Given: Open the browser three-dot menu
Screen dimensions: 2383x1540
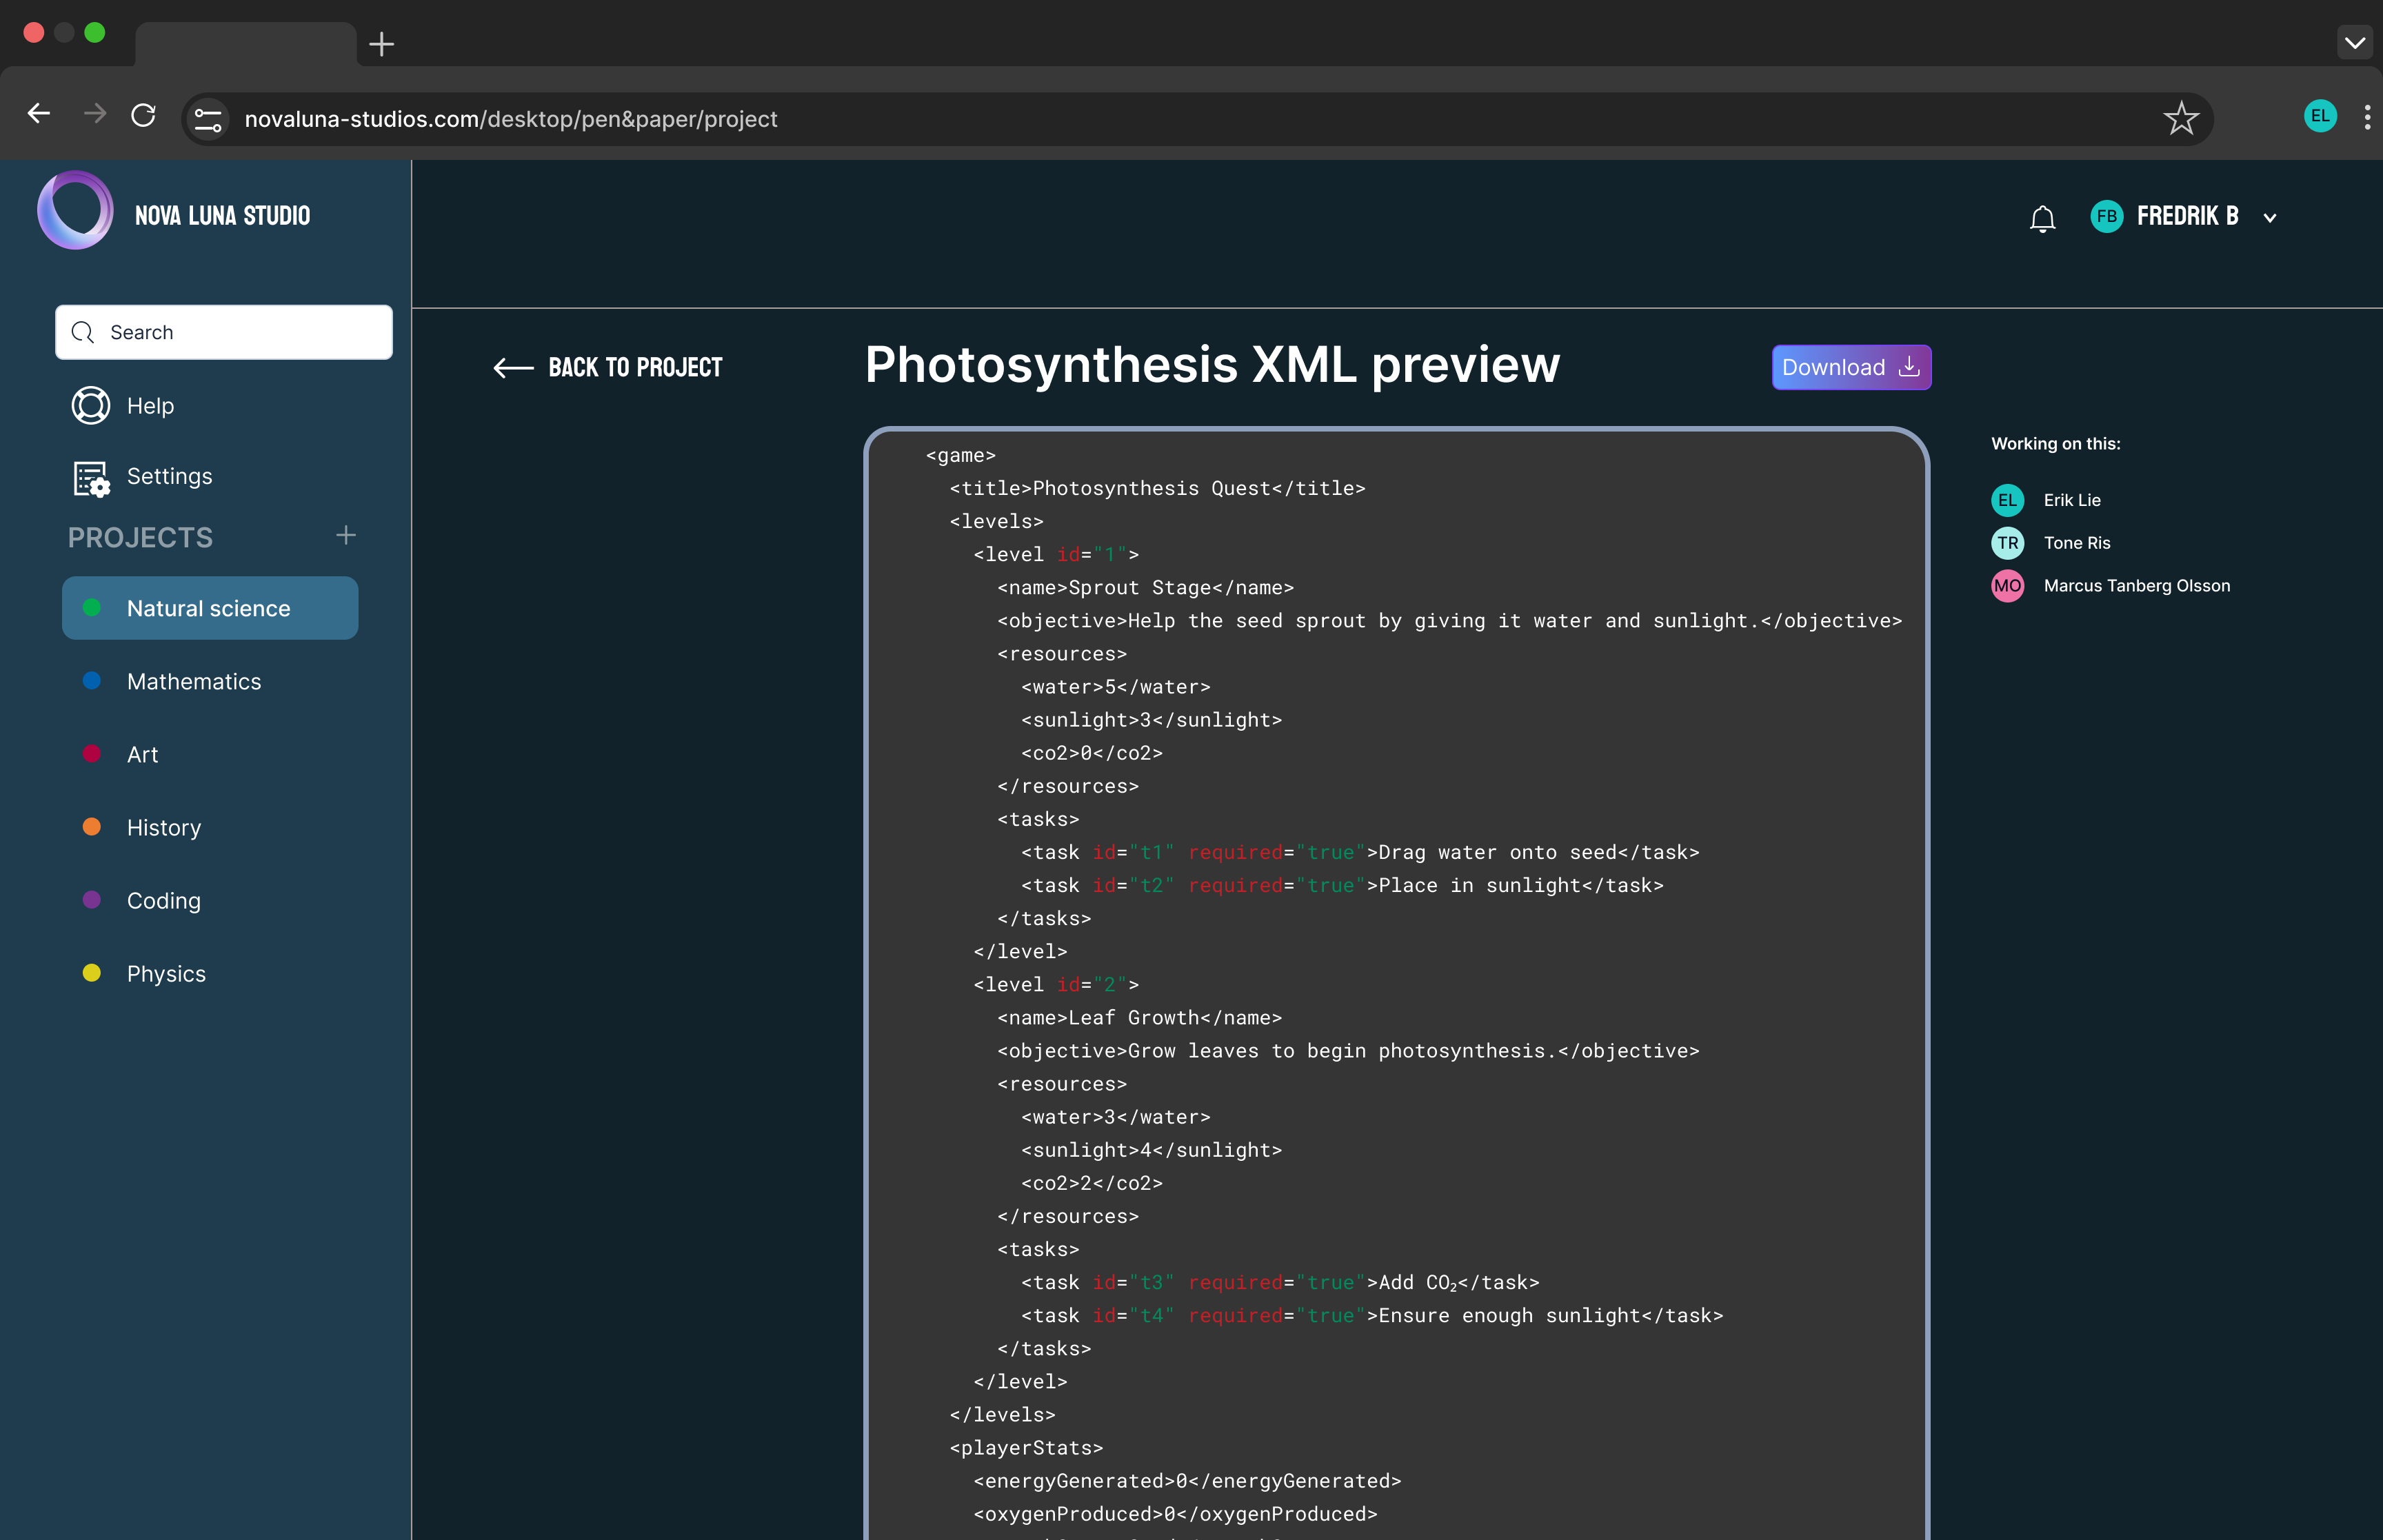Looking at the screenshot, I should click(2366, 117).
